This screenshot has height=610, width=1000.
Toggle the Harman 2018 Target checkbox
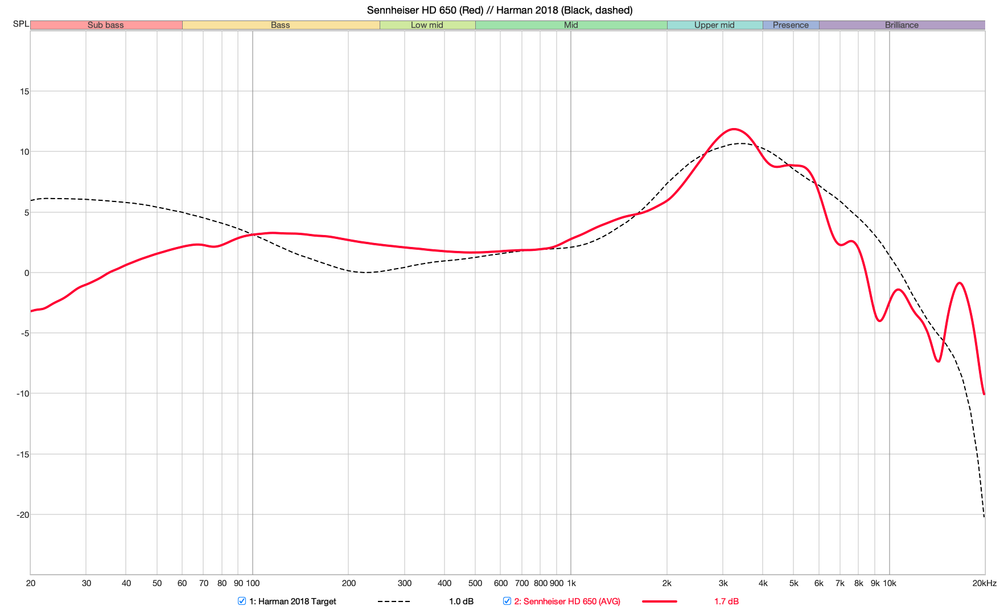(239, 600)
